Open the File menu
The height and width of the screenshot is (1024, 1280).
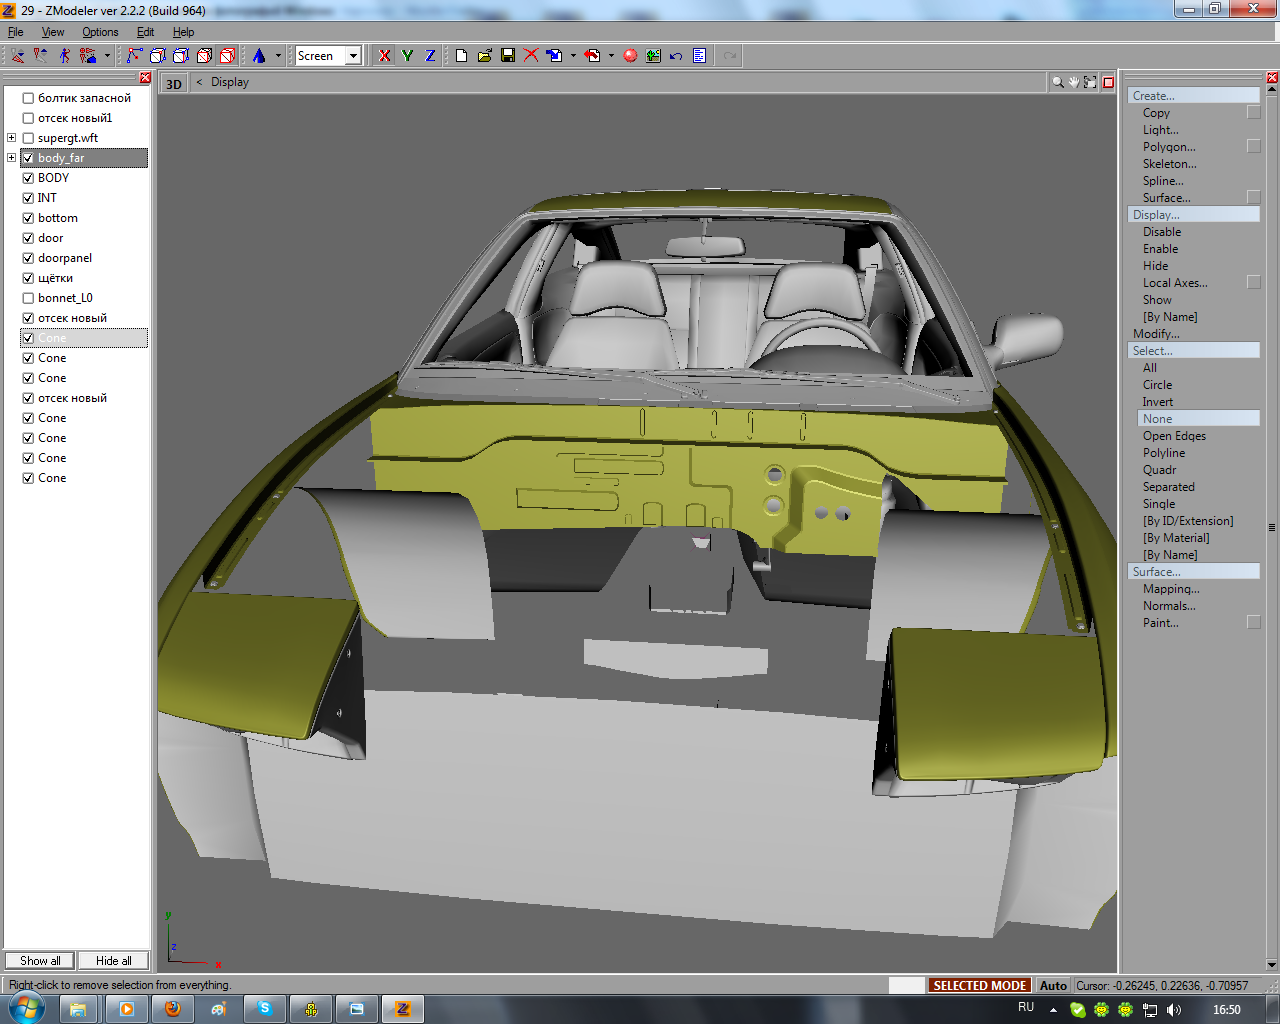point(16,32)
